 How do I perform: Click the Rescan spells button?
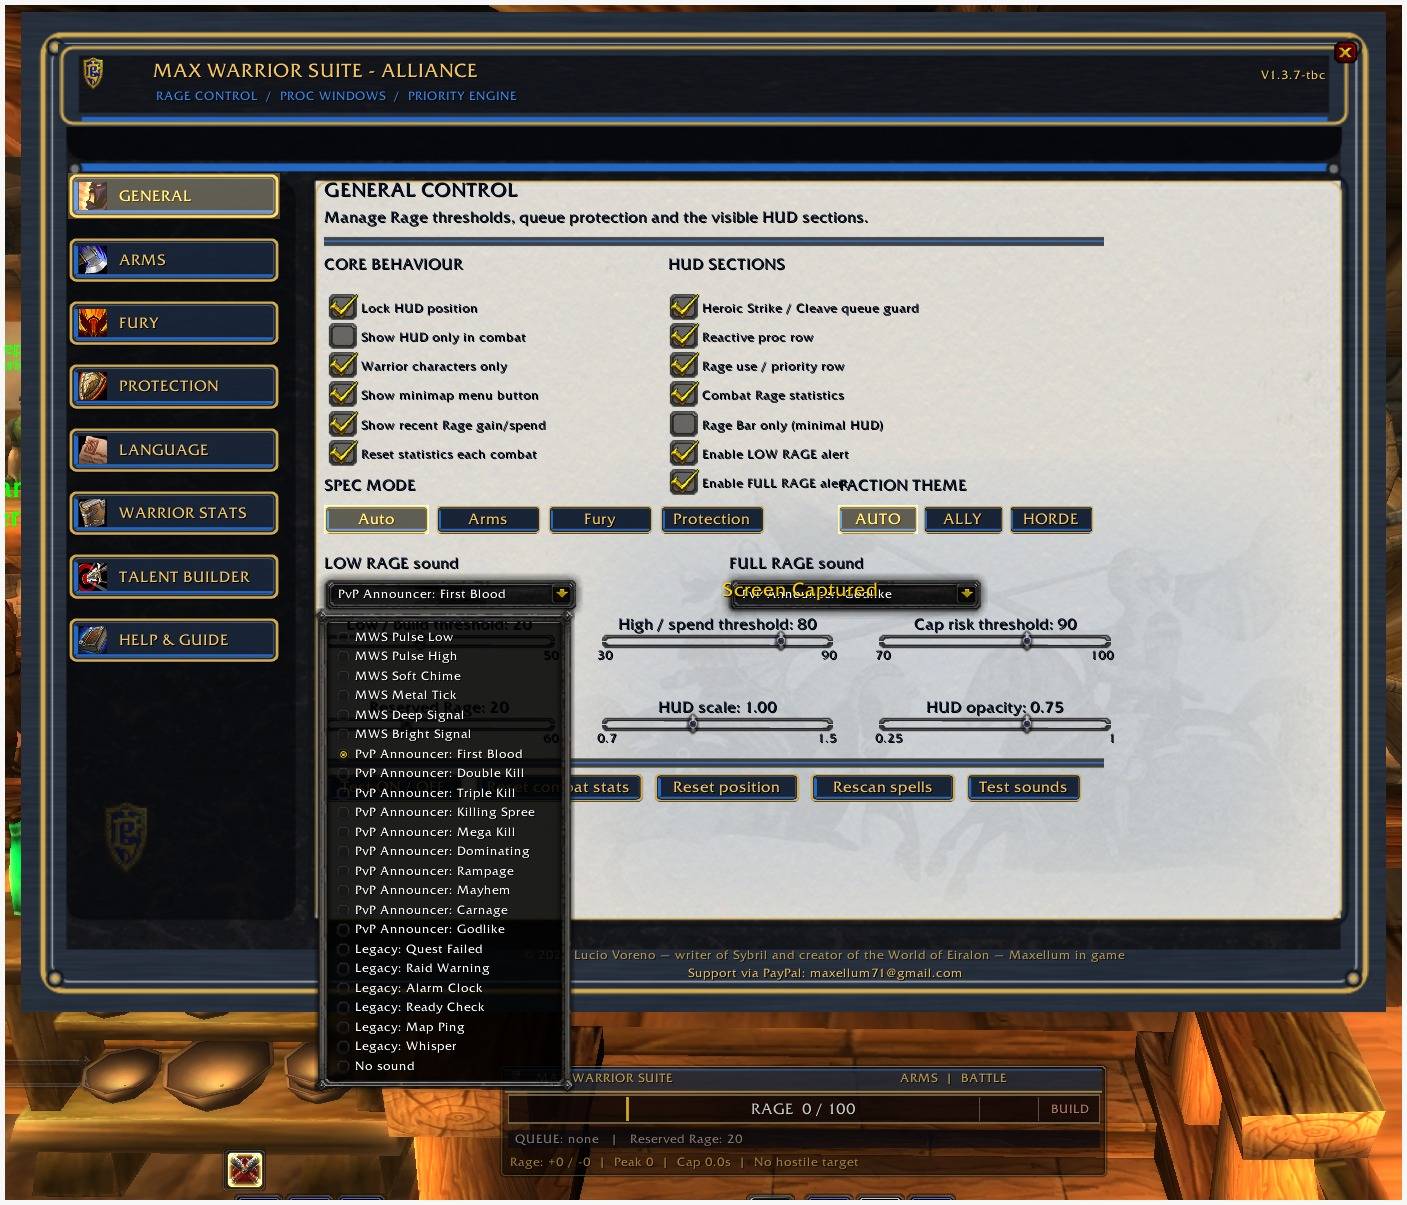(882, 787)
